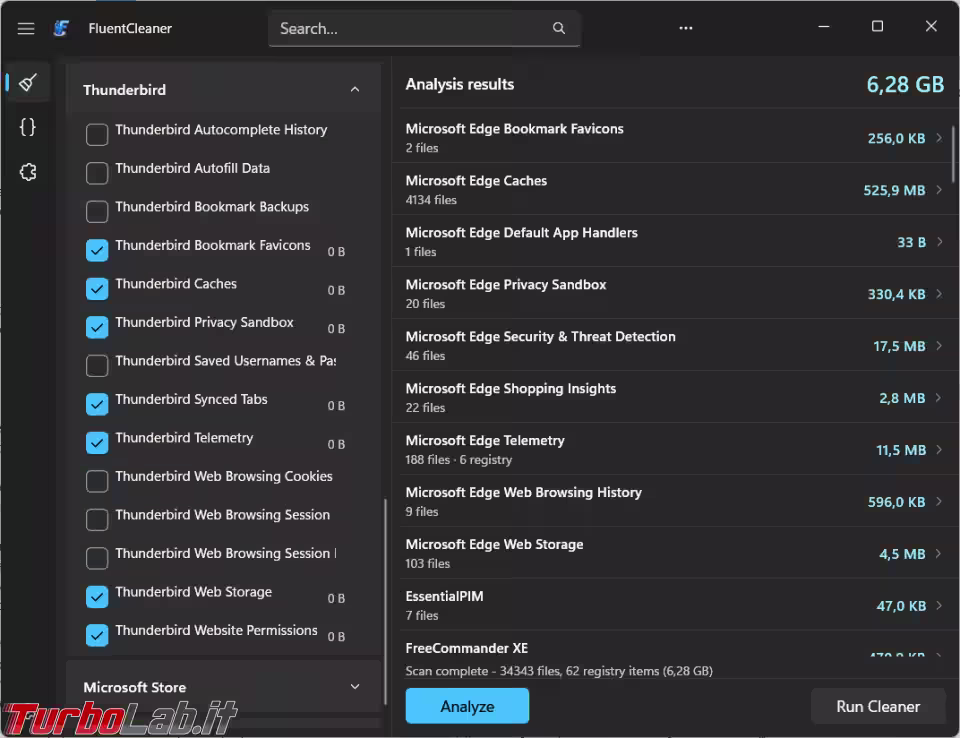Click the Analysis results heading

460,85
